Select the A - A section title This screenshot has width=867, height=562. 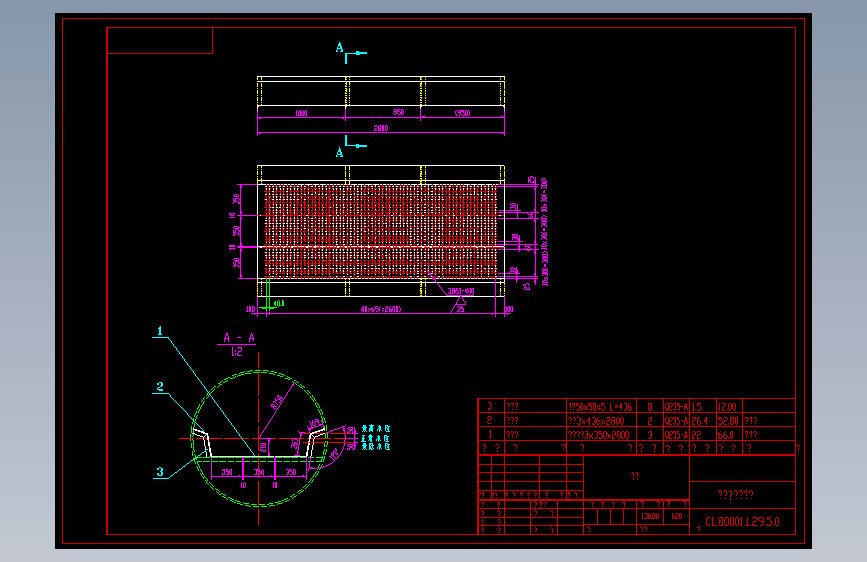pos(239,337)
